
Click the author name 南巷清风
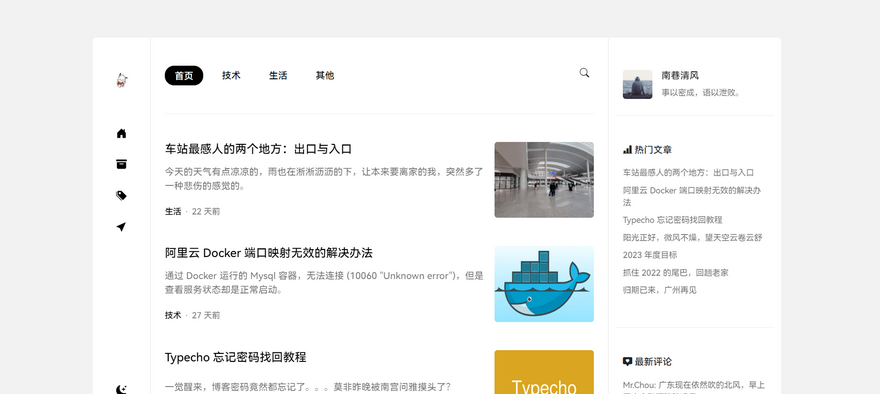coord(680,76)
